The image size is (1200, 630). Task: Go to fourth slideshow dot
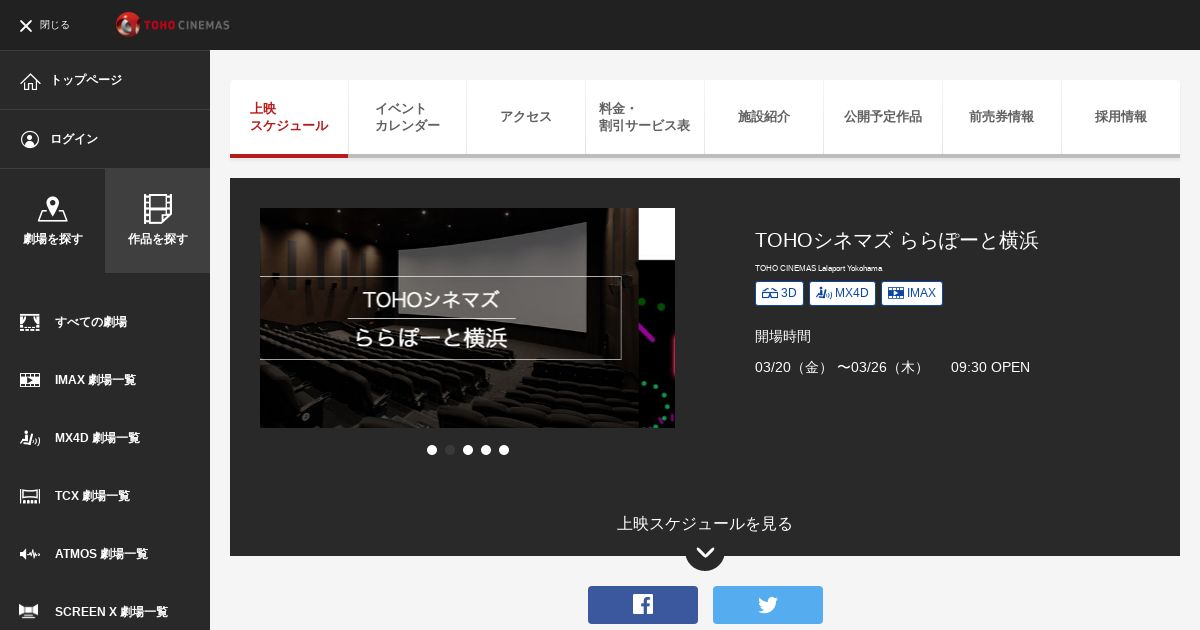click(x=486, y=450)
